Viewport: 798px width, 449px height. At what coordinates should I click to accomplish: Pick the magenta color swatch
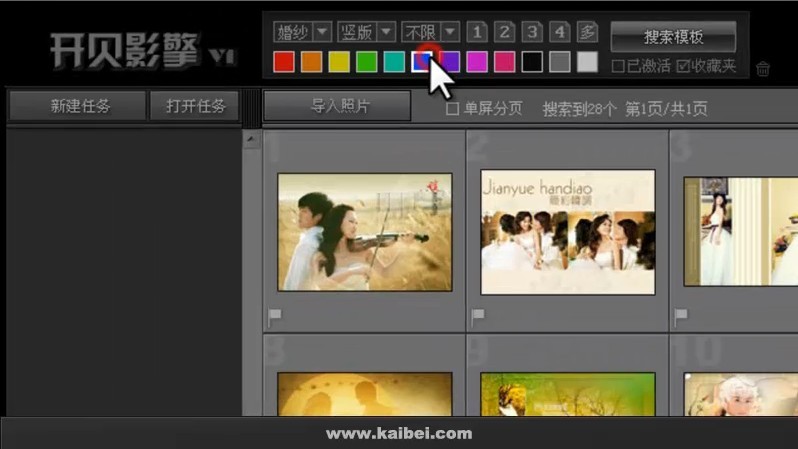477,62
